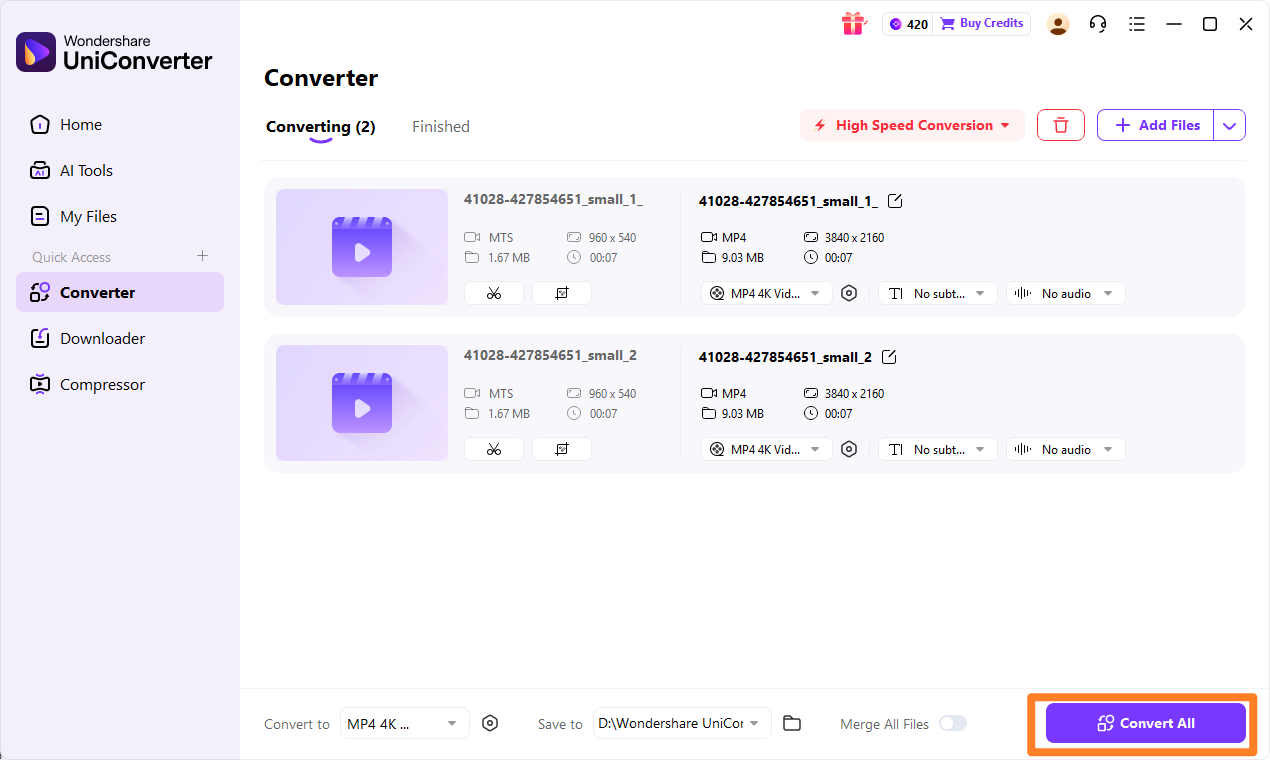Delete all files with the trash icon
The width and height of the screenshot is (1270, 760).
pos(1060,125)
